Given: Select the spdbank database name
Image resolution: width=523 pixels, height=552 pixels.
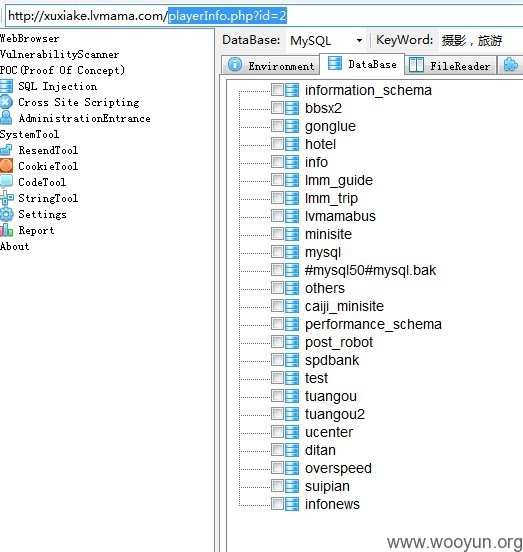Looking at the screenshot, I should (332, 360).
